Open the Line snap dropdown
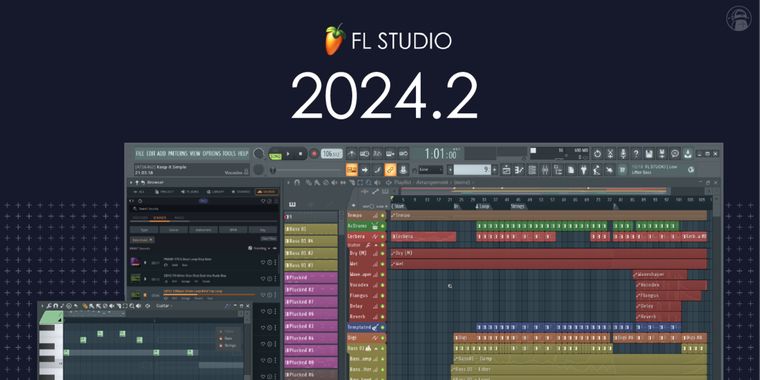The height and width of the screenshot is (380, 760). pyautogui.click(x=431, y=170)
